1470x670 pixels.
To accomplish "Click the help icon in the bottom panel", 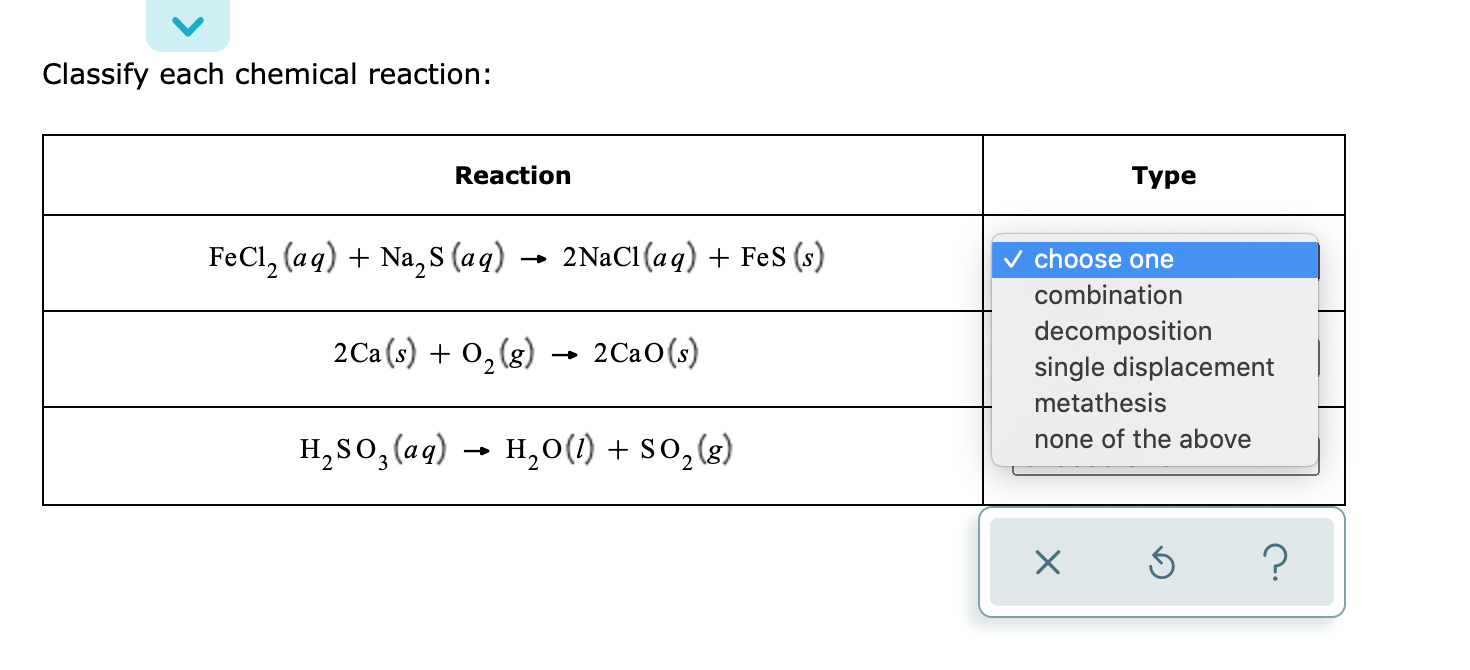I will (x=1276, y=563).
